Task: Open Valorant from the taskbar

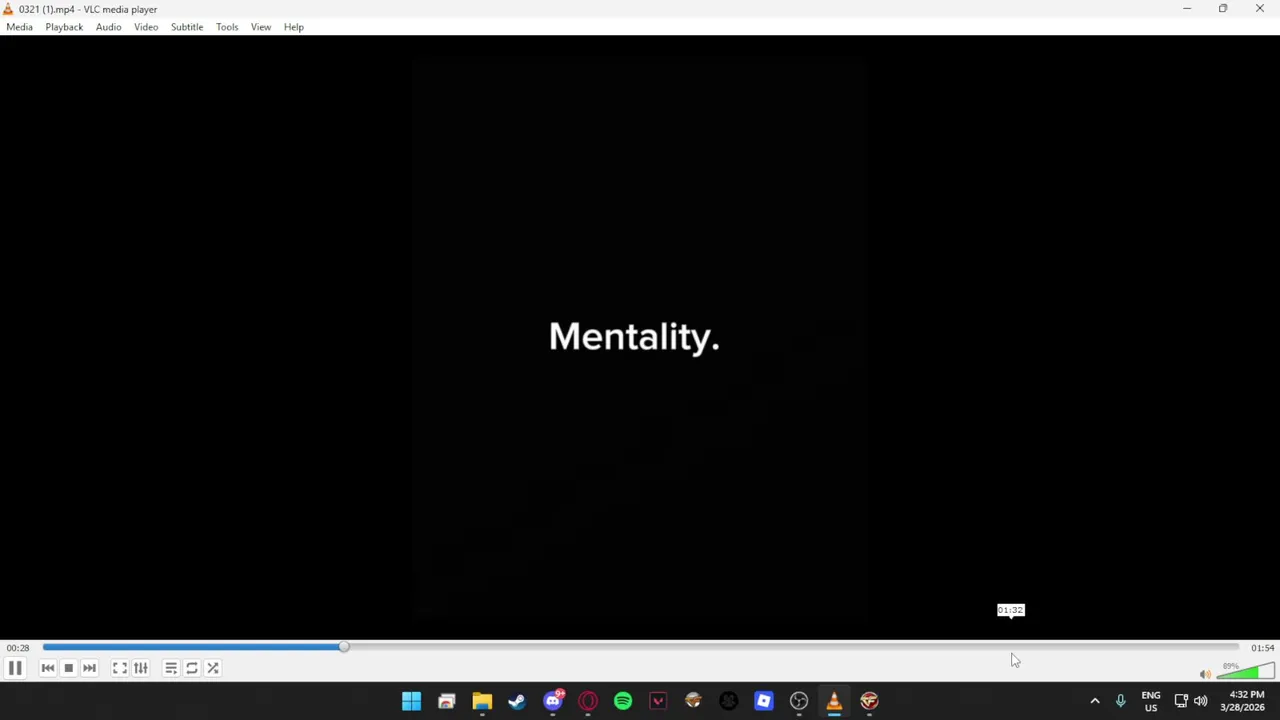Action: click(658, 701)
